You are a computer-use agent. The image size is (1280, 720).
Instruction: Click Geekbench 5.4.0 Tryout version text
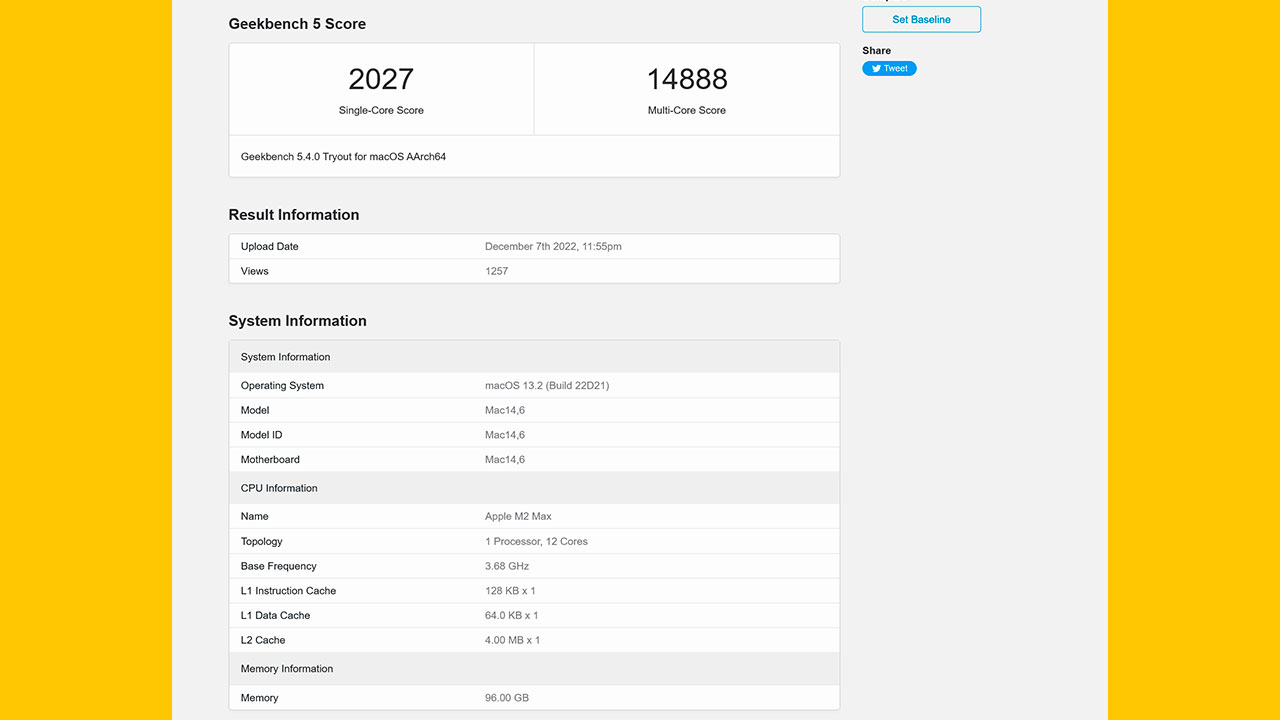coord(343,157)
